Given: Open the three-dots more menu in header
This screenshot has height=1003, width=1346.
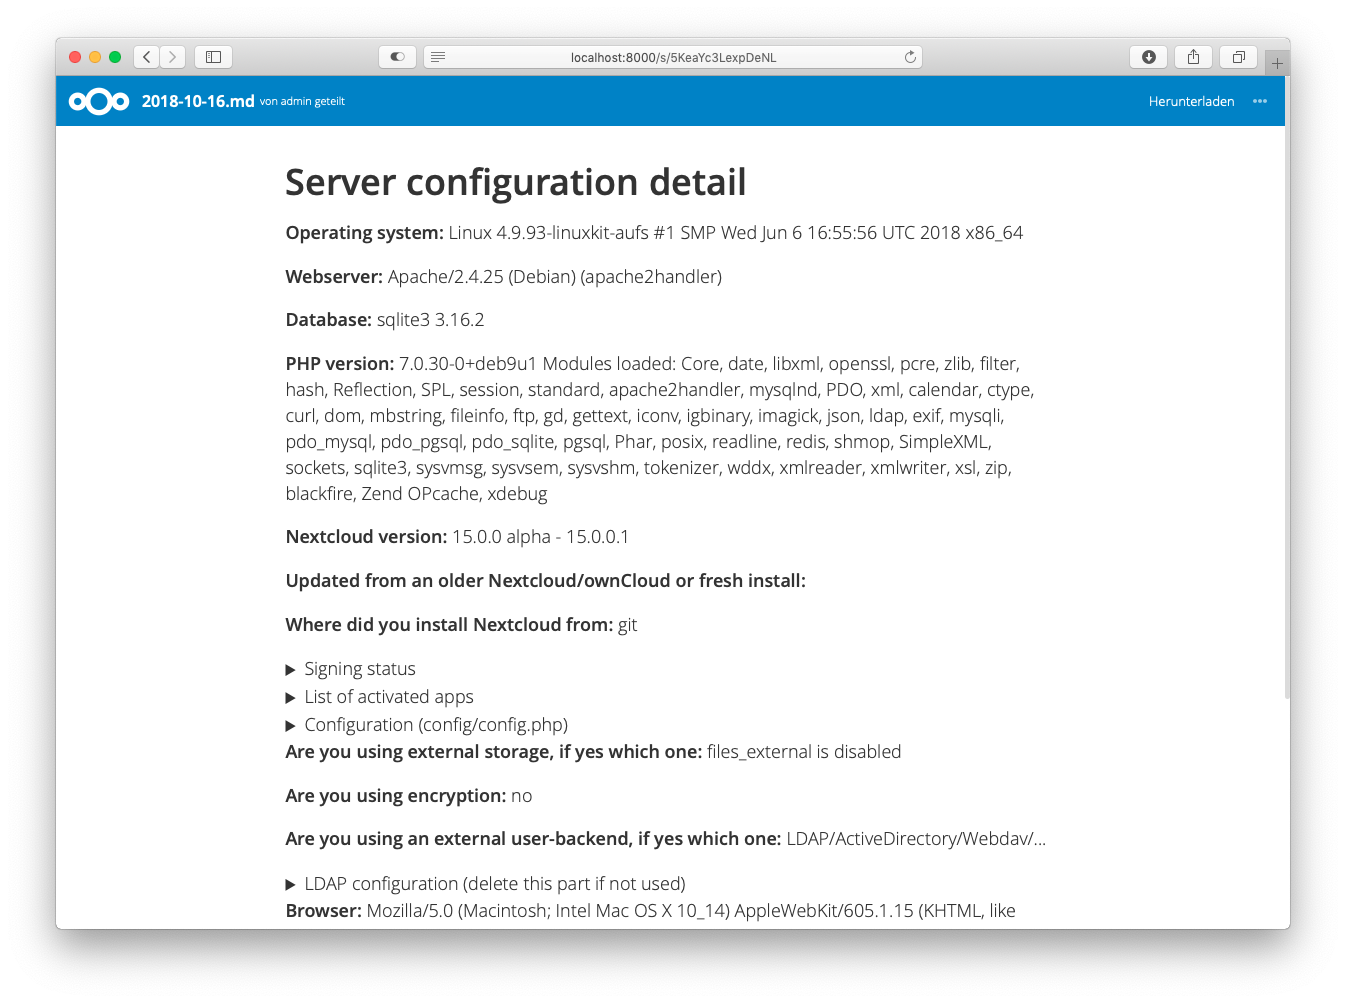Looking at the screenshot, I should pyautogui.click(x=1260, y=101).
